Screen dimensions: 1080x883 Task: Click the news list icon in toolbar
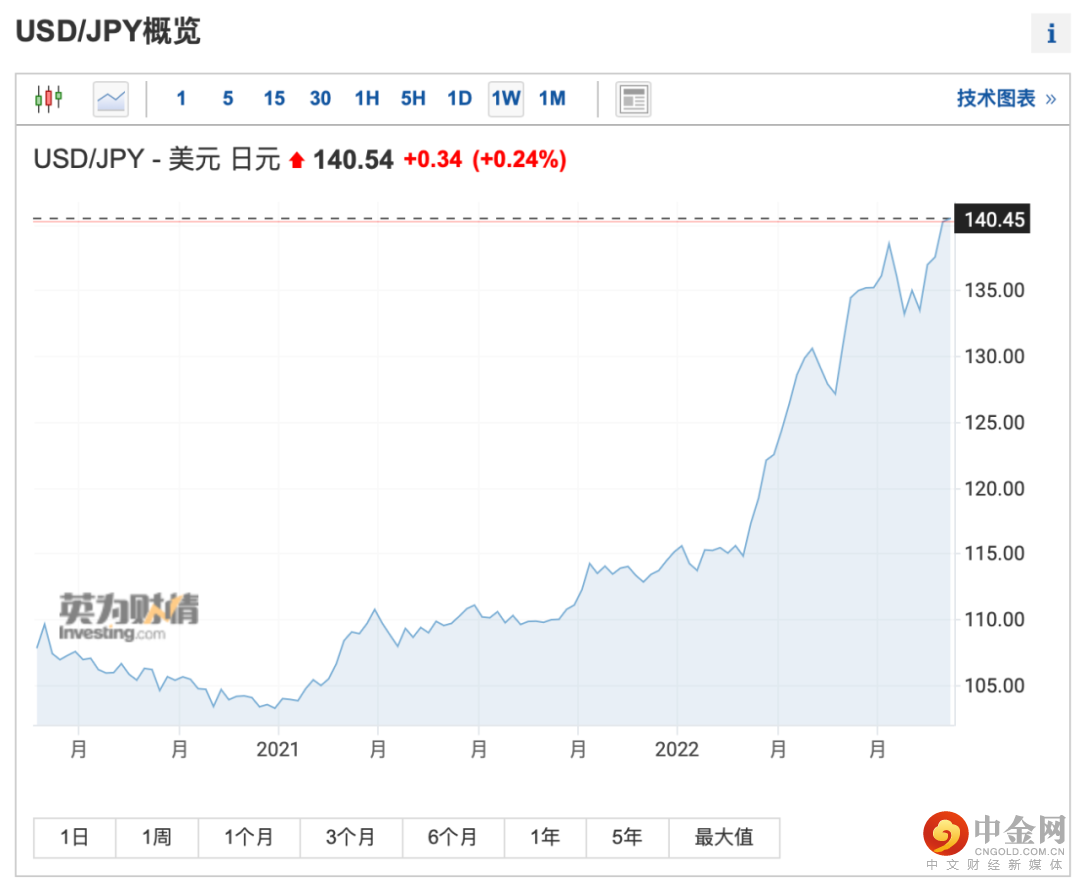633,98
